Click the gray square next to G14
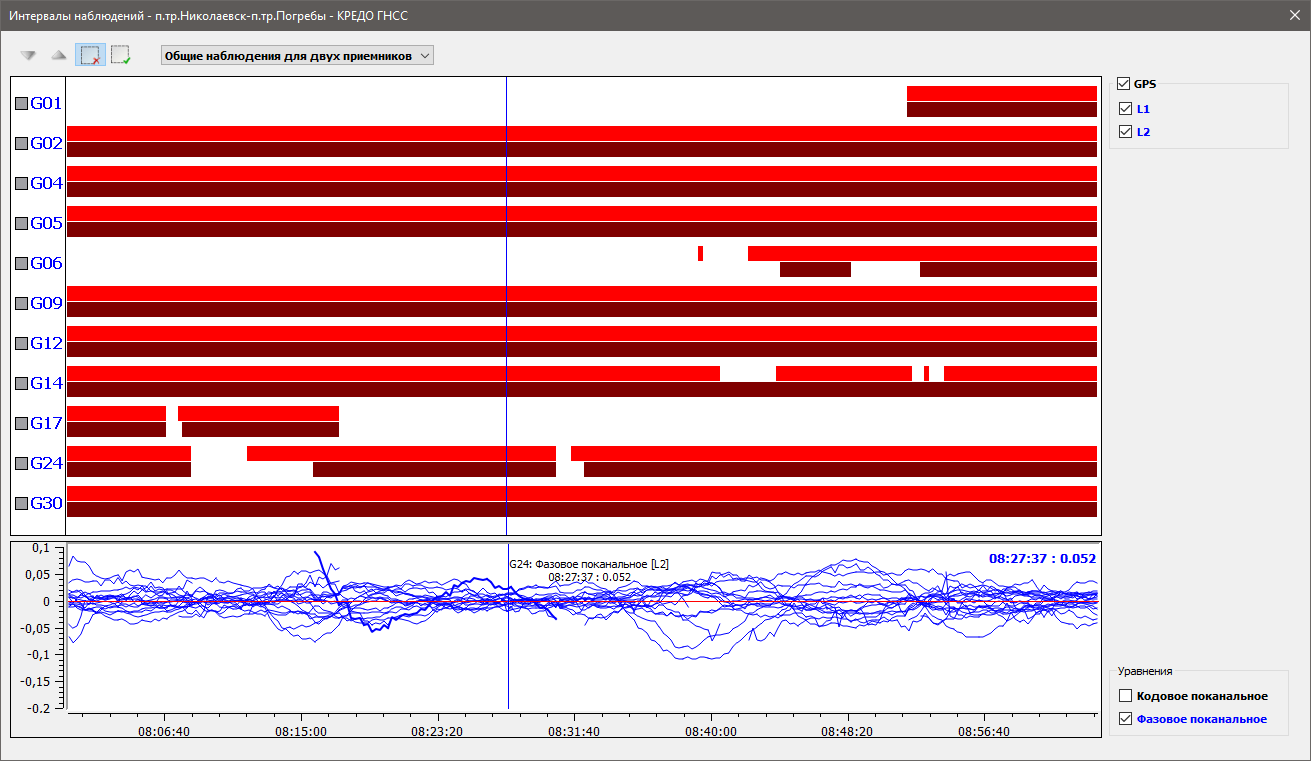 [x=21, y=383]
